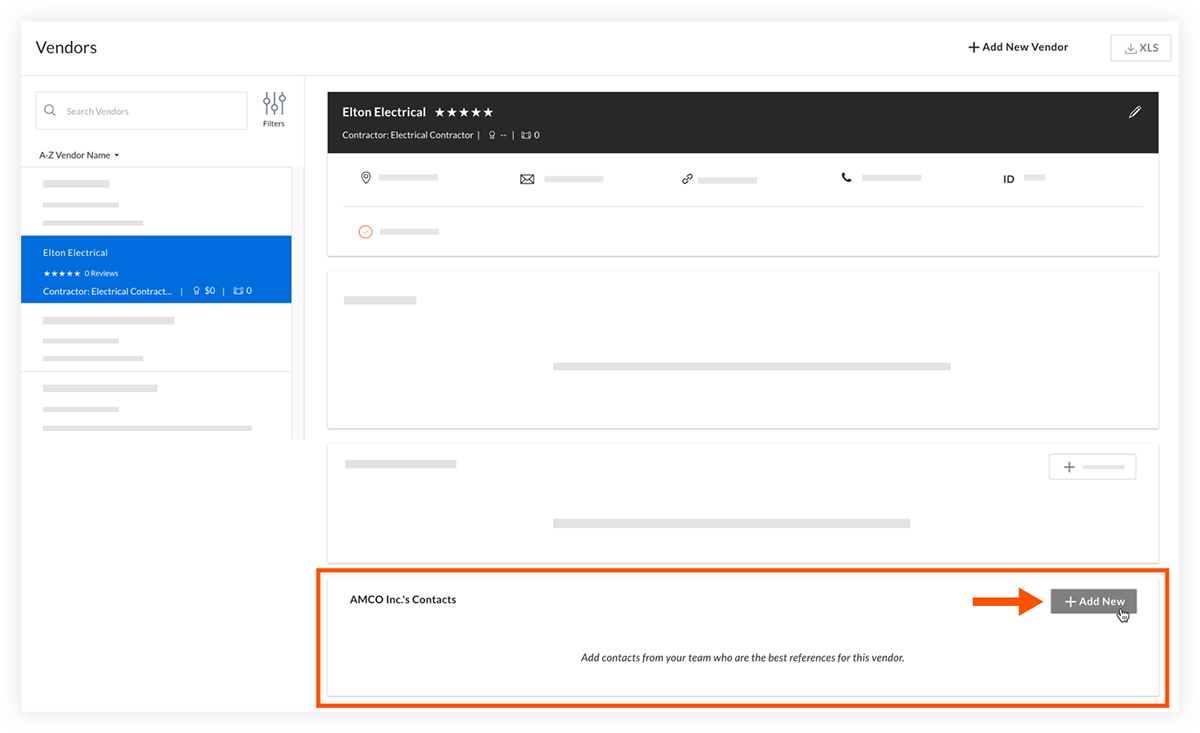1200x733 pixels.
Task: Click the location pin icon in vendor details
Action: (365, 177)
